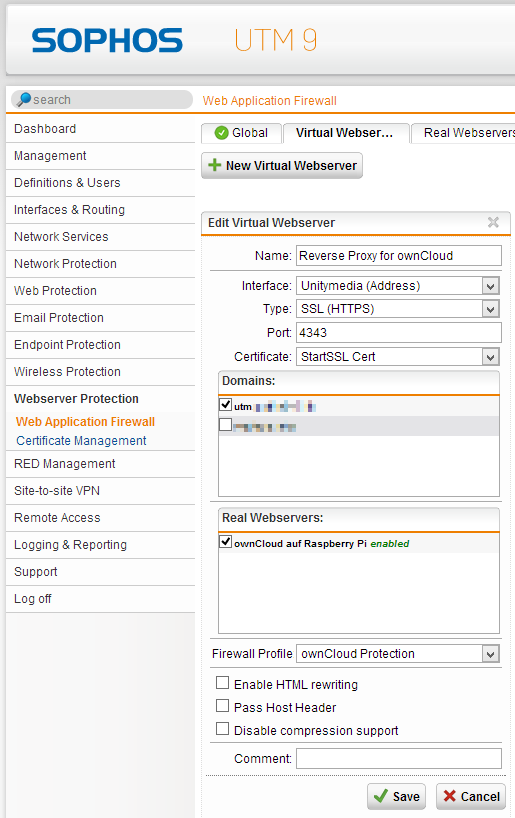Click the green plus icon for New Virtual Webserver

tap(214, 165)
